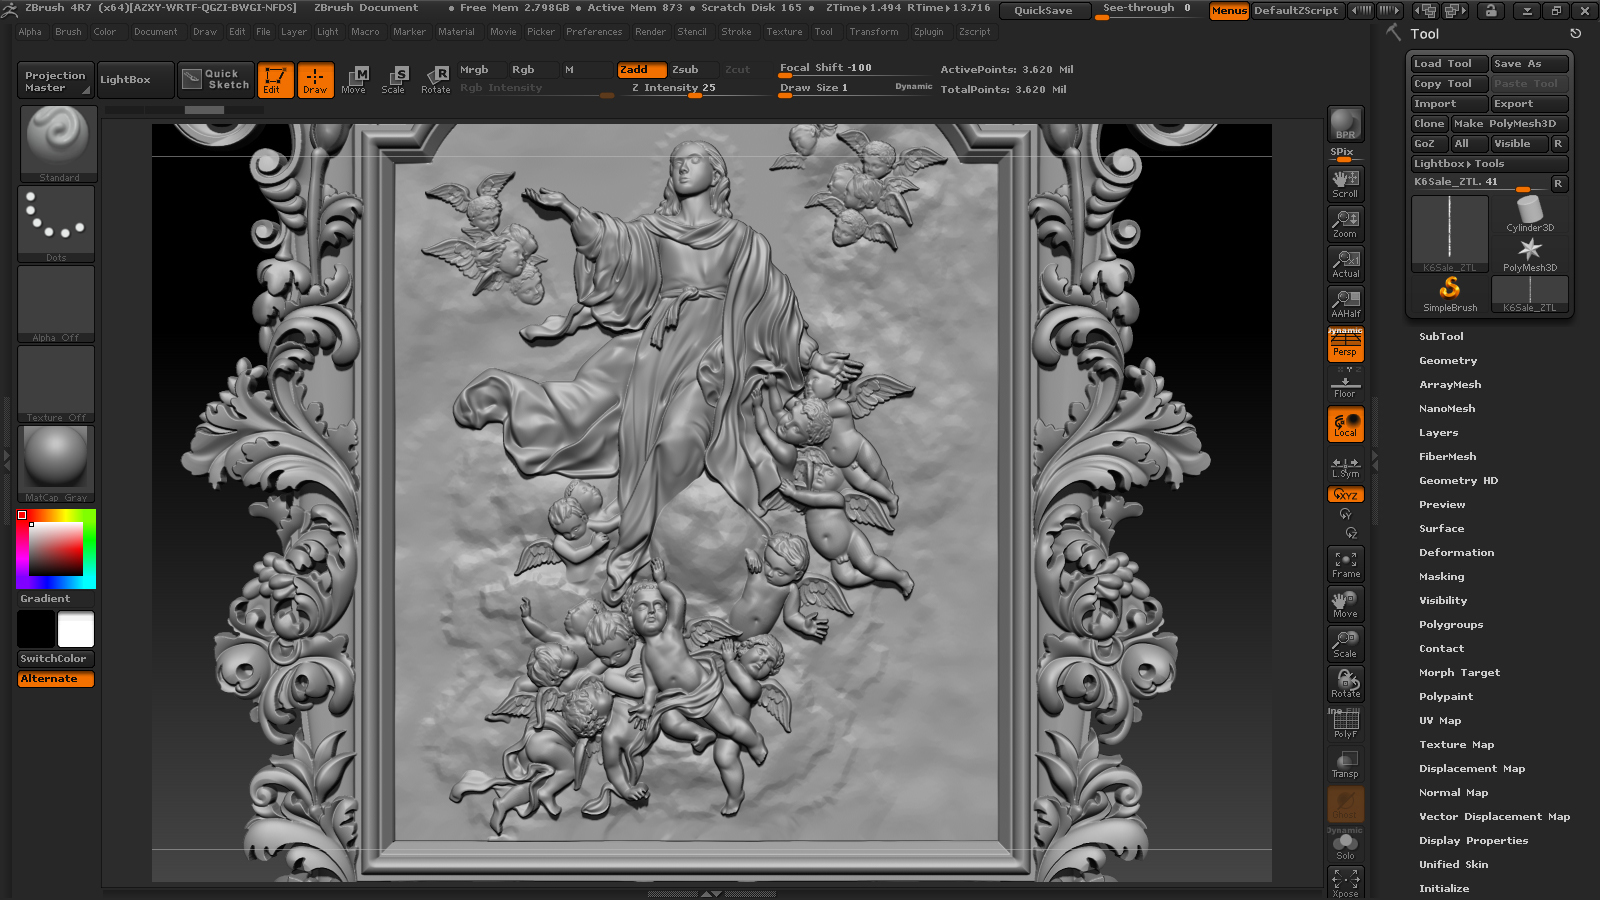The image size is (1600, 900).
Task: Activate the AAHalf view icon
Action: [x=1345, y=303]
